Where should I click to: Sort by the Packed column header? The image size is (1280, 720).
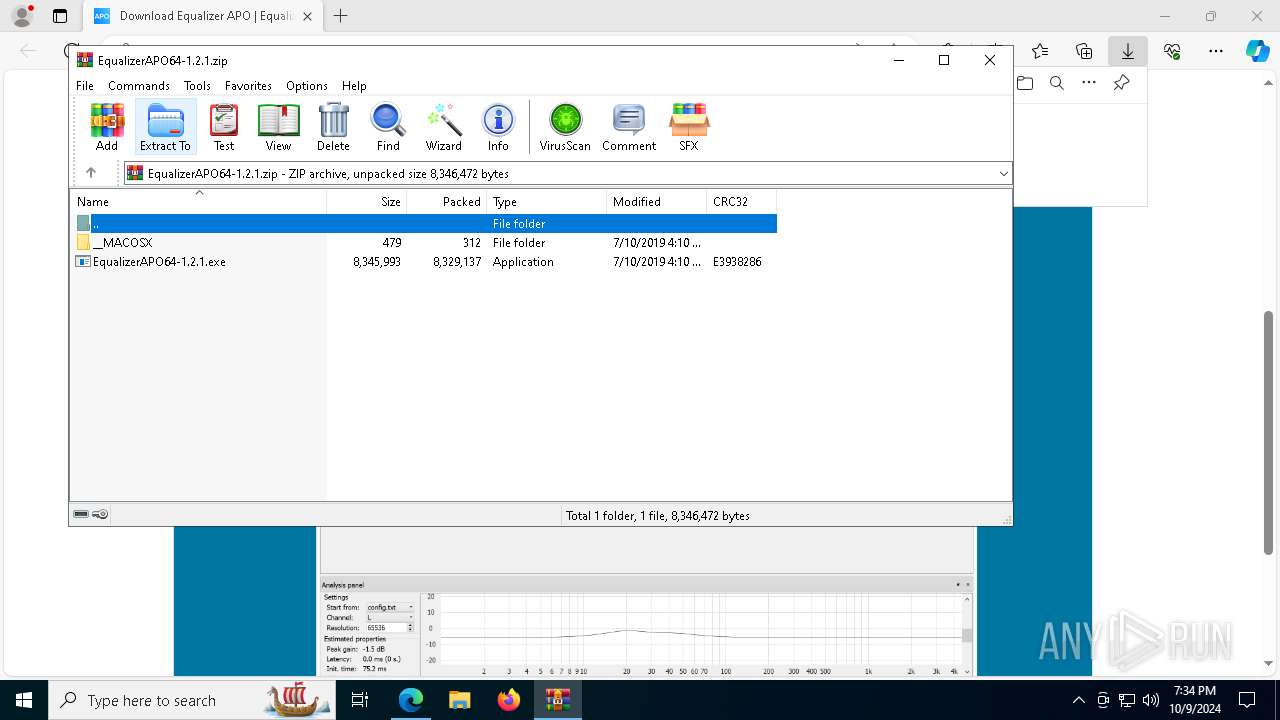tap(446, 202)
